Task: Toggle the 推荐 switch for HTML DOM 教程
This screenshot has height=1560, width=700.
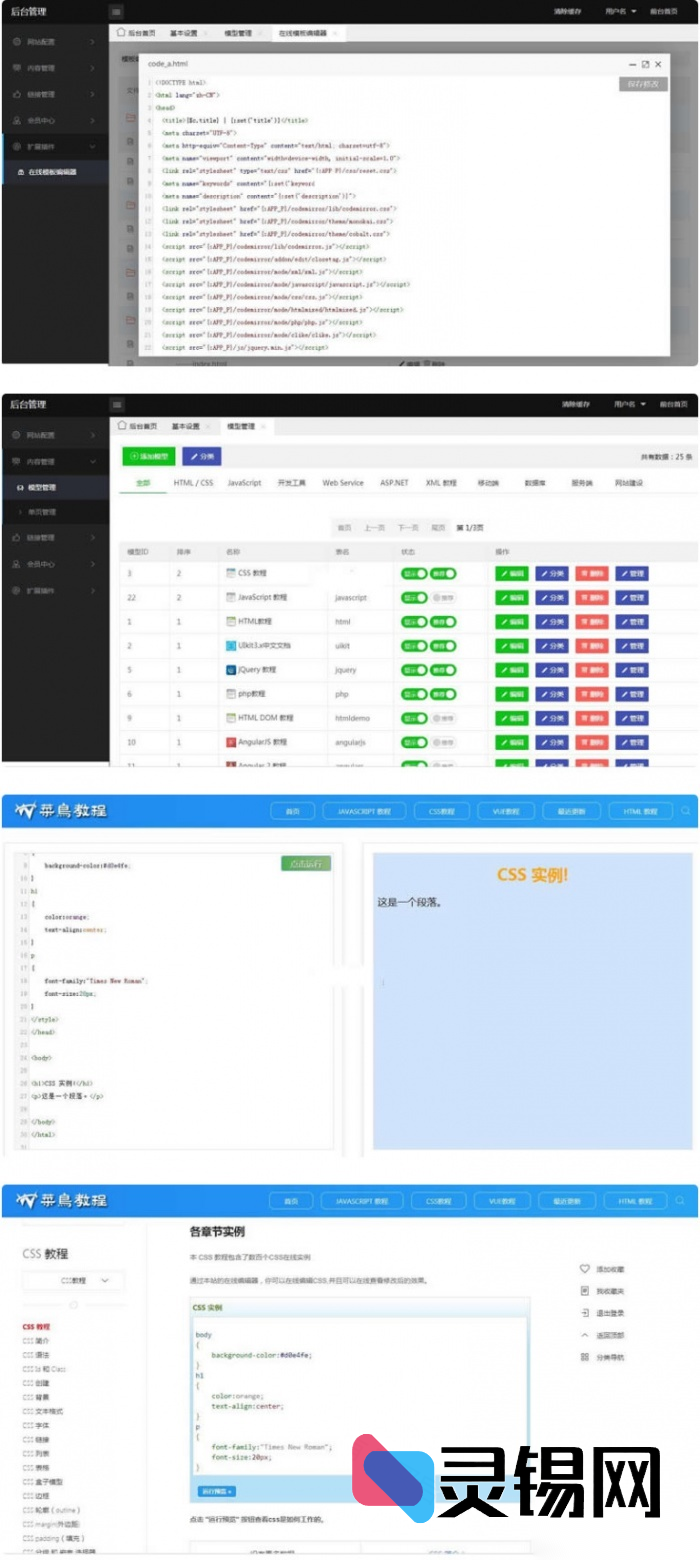Action: [443, 718]
